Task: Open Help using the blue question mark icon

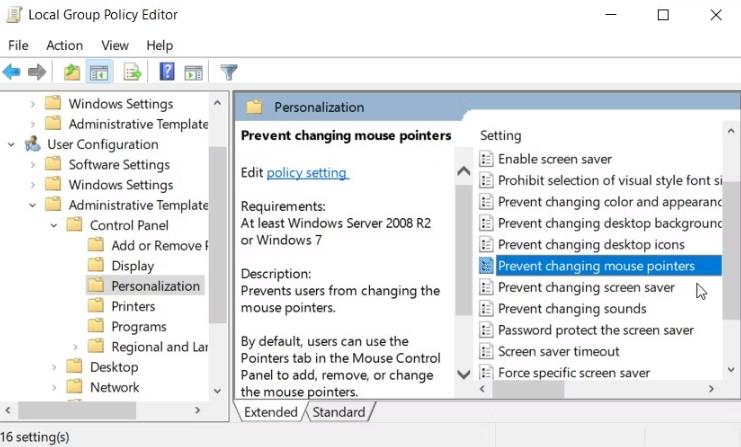Action: tap(167, 72)
